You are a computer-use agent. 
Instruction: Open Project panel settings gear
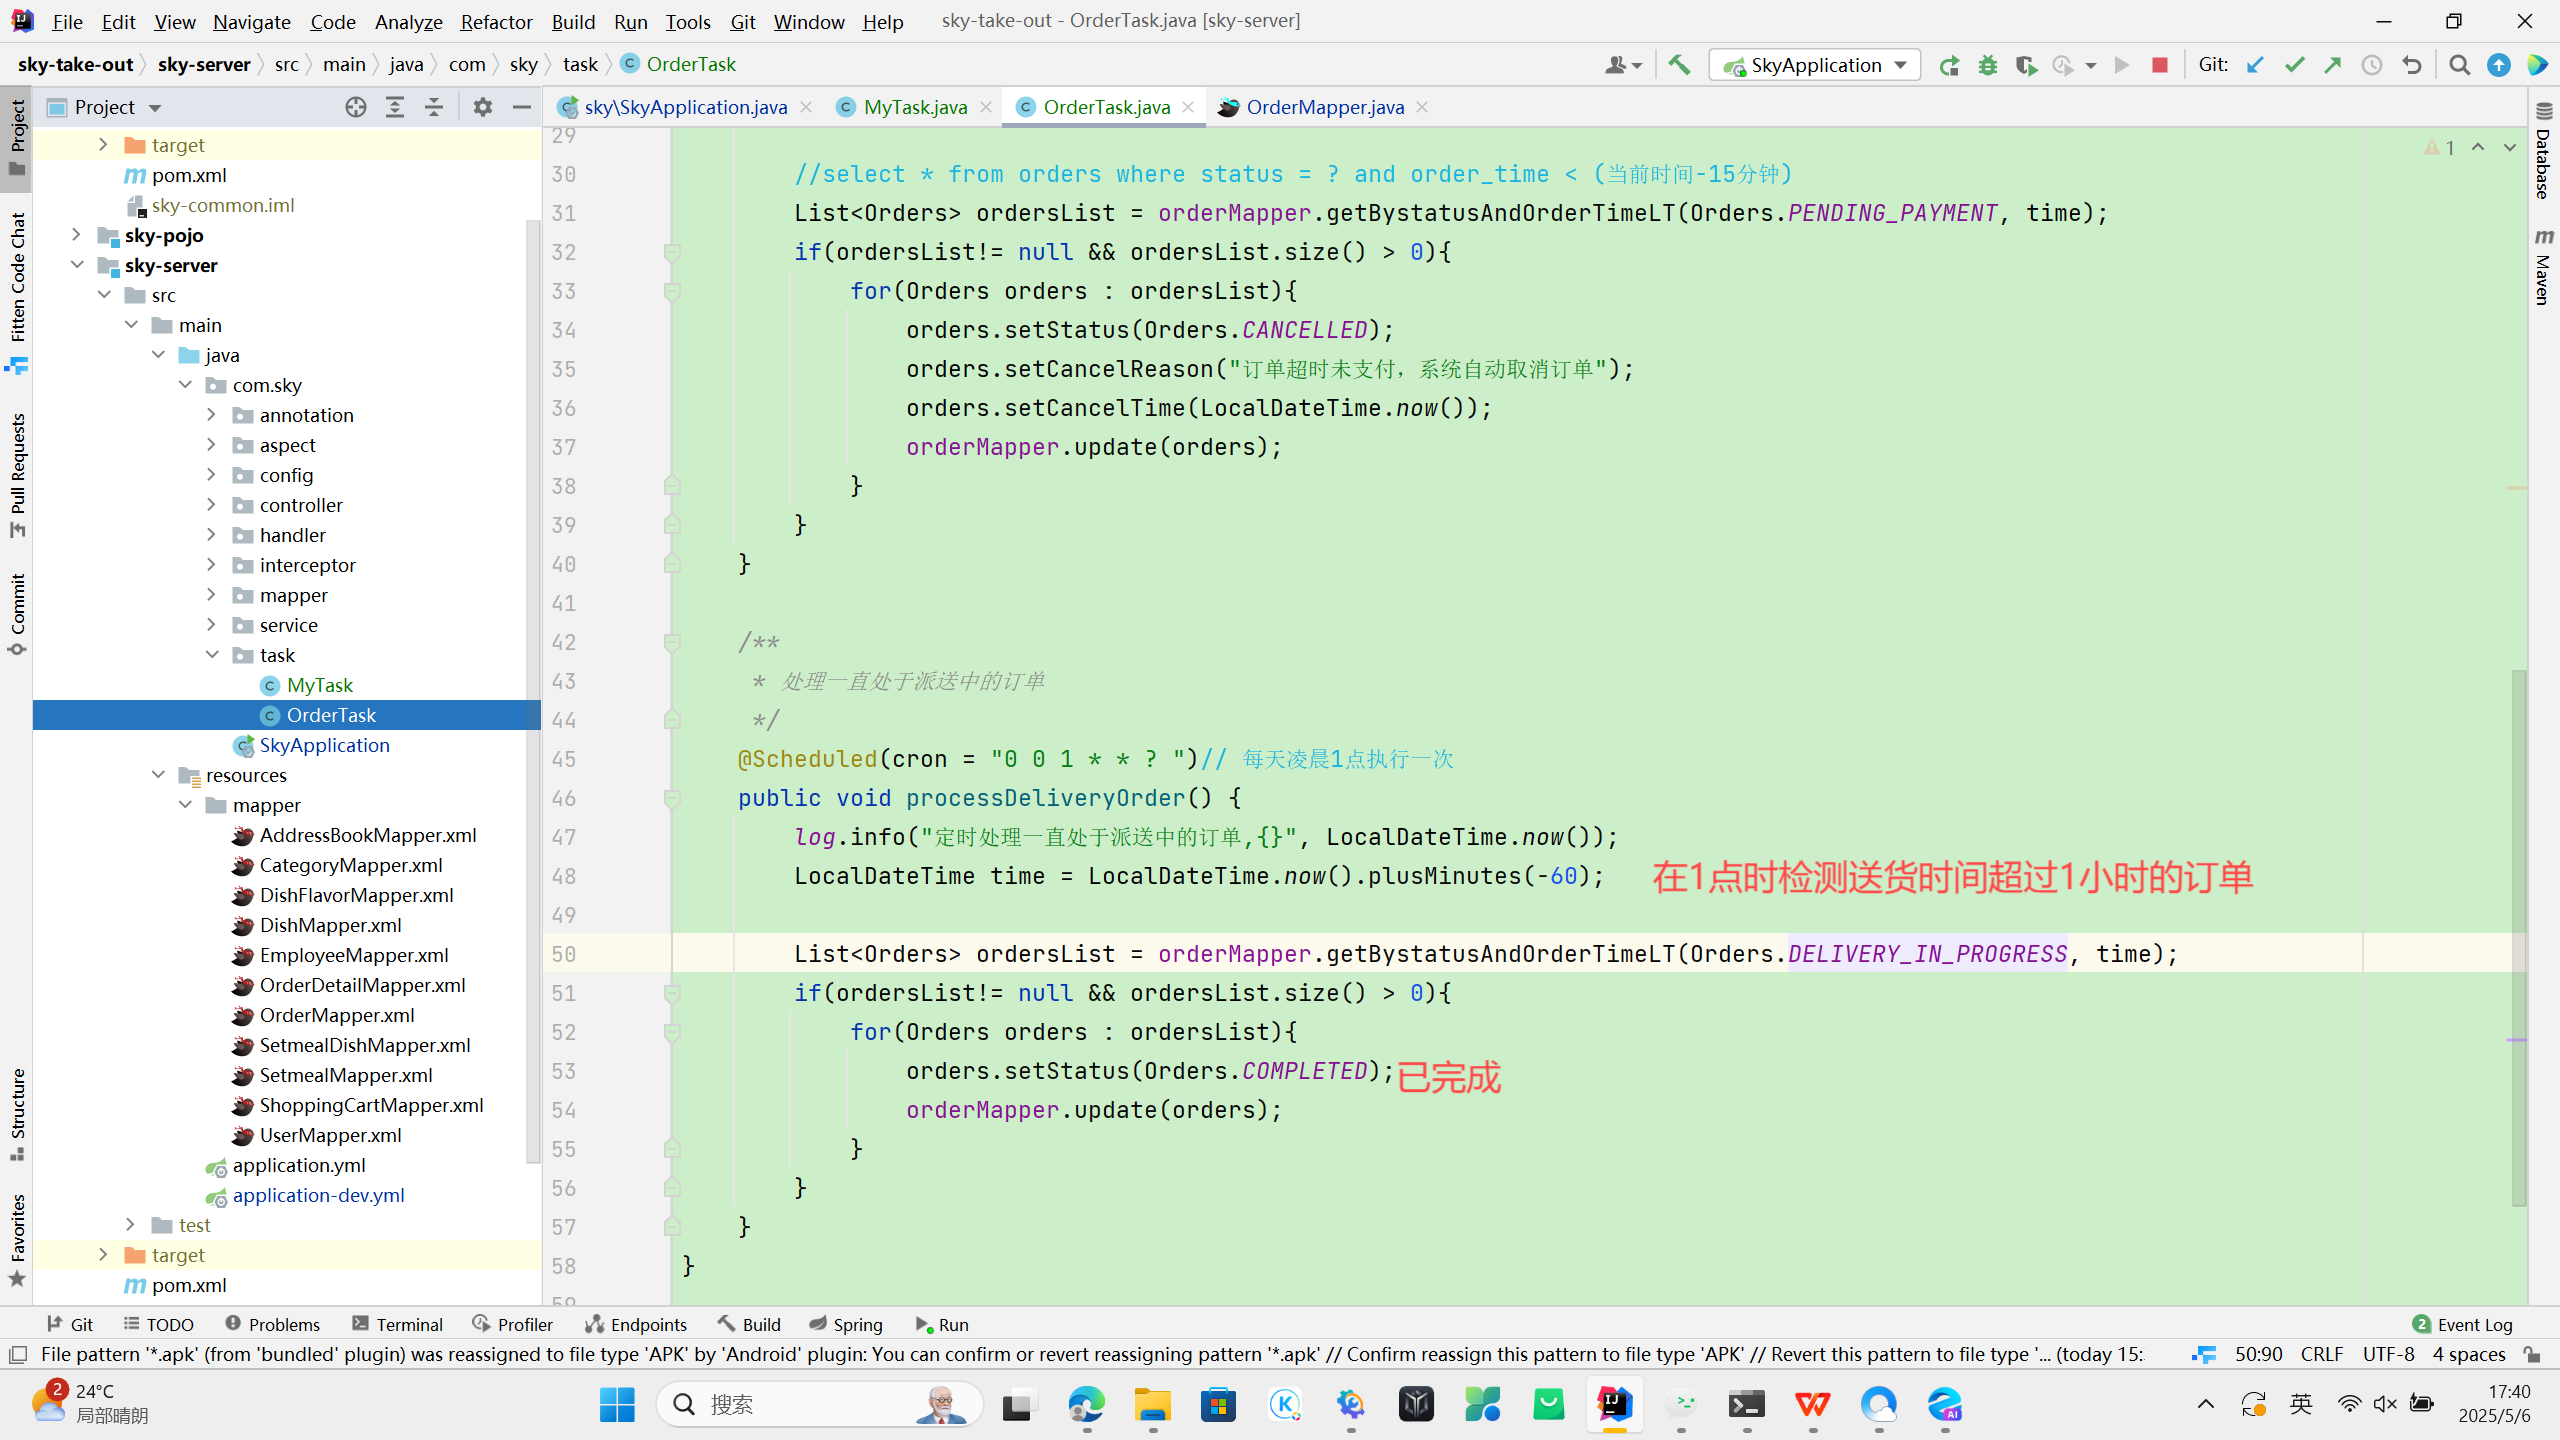pos(483,107)
